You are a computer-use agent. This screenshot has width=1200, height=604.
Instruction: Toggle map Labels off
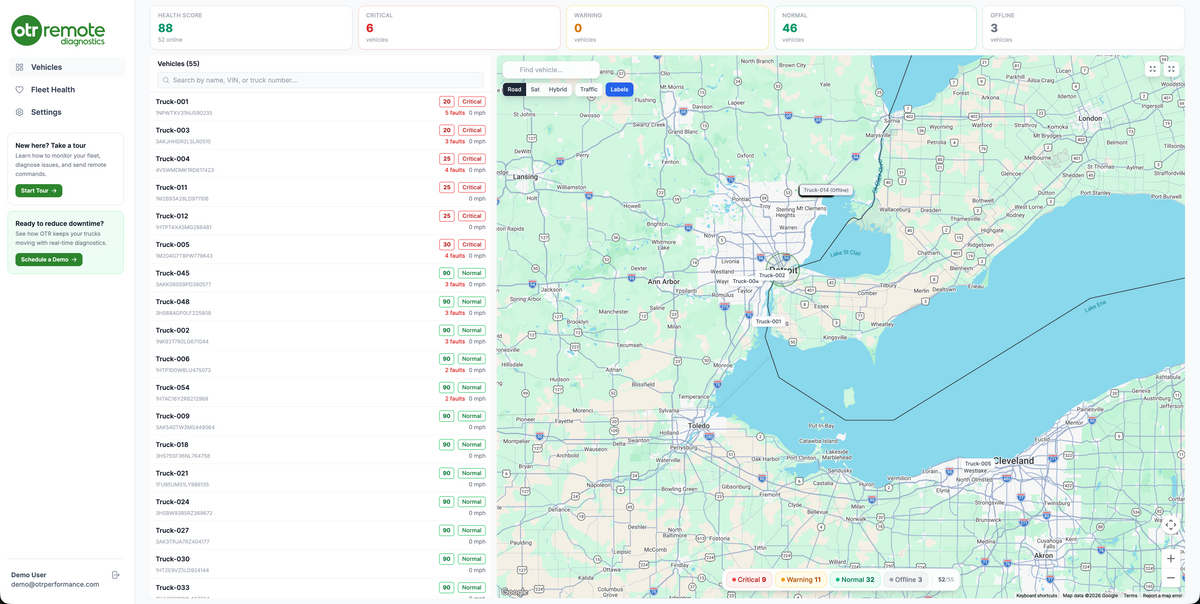(x=619, y=89)
